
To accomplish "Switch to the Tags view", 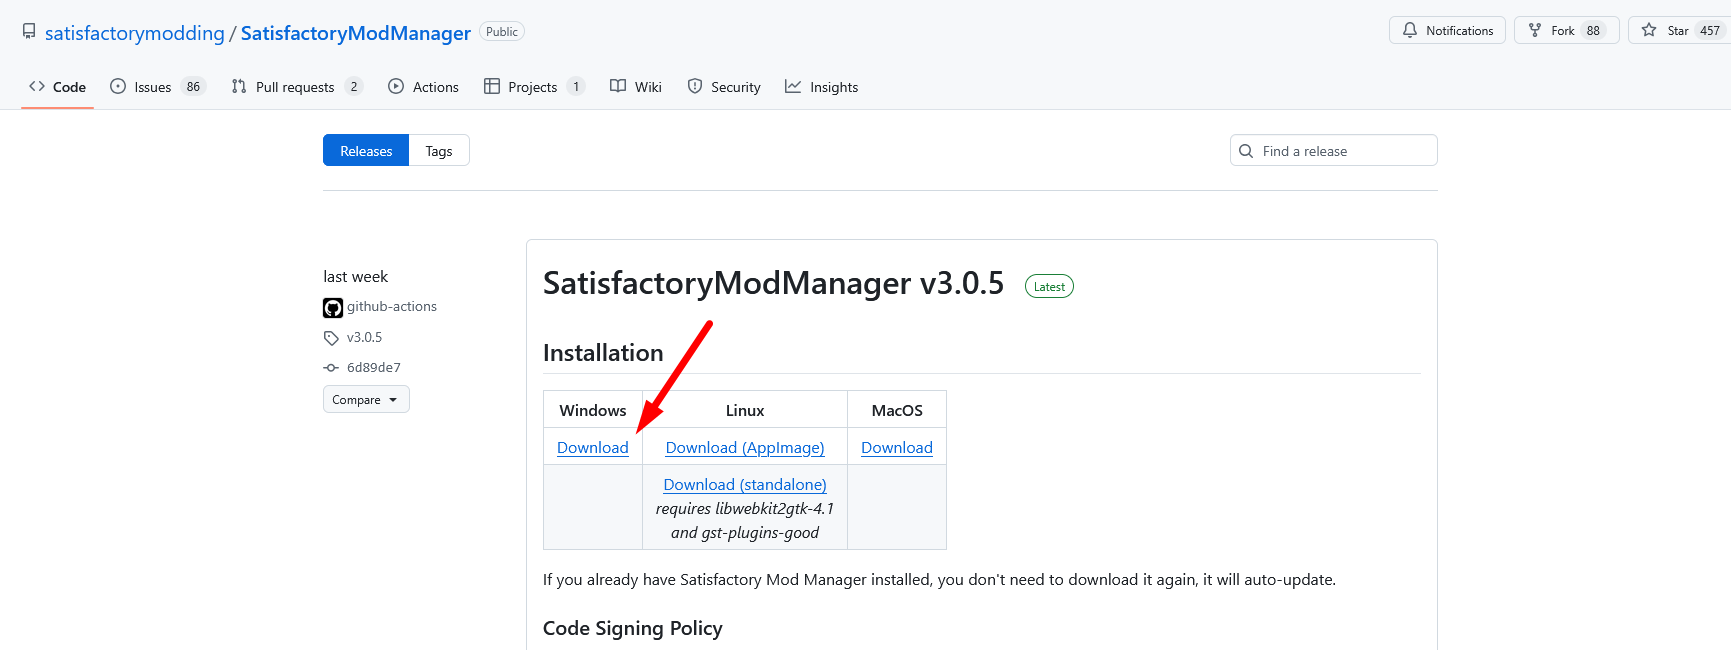I will (438, 151).
